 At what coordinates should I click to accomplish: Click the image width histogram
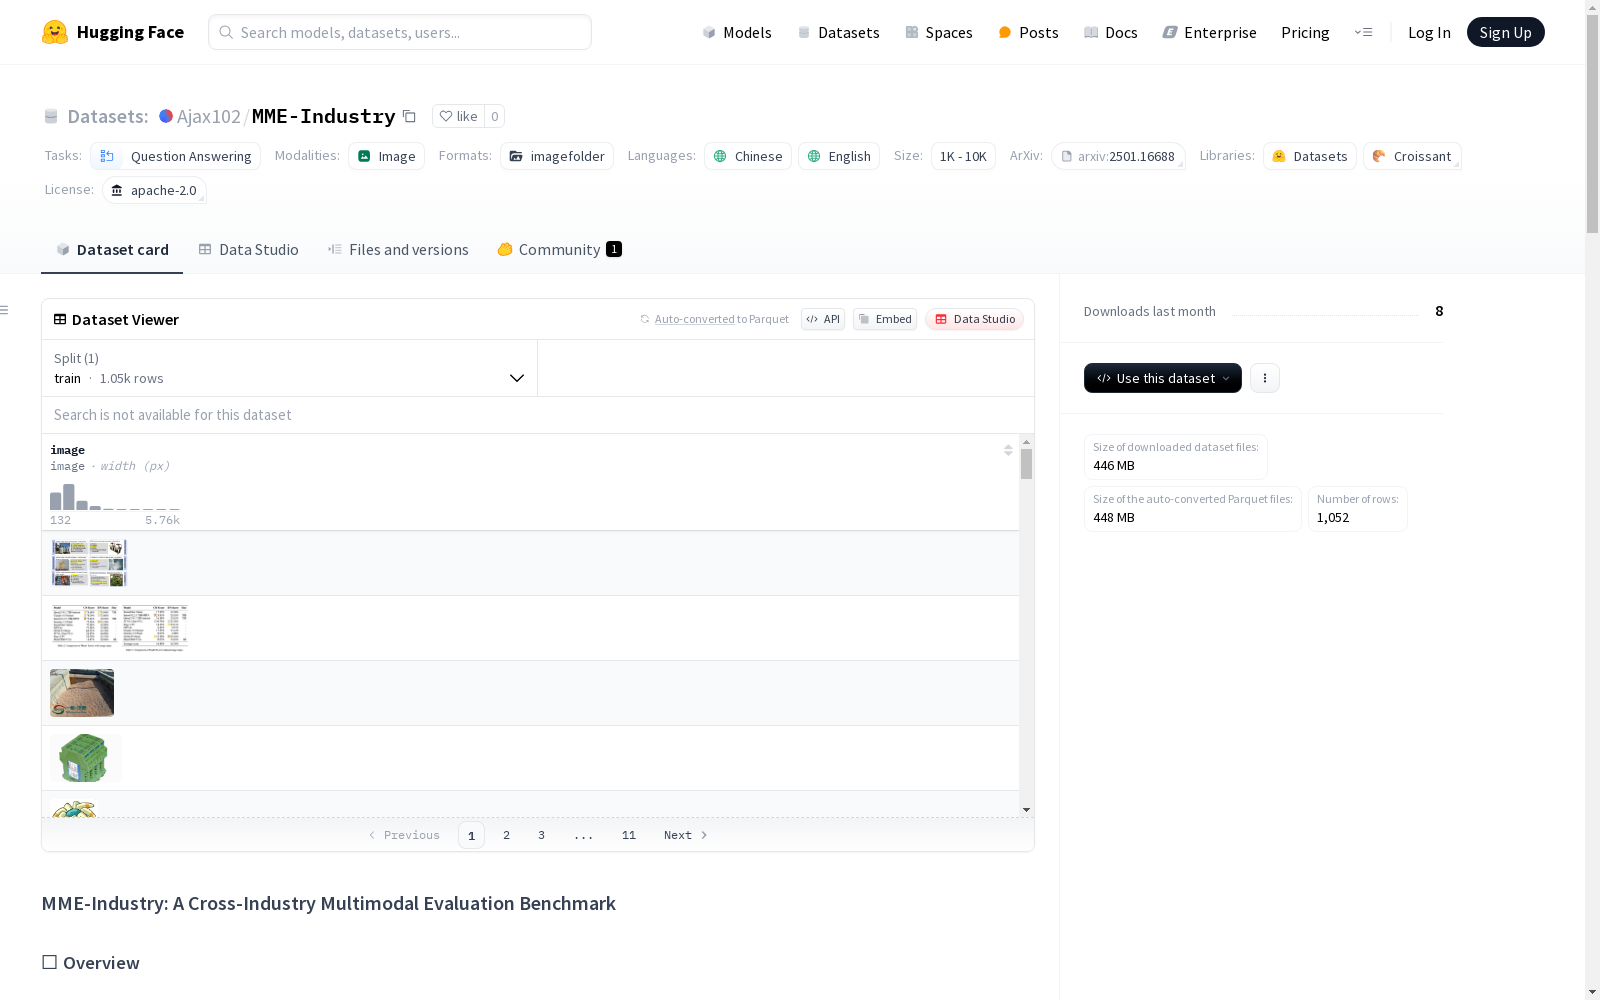pyautogui.click(x=115, y=497)
